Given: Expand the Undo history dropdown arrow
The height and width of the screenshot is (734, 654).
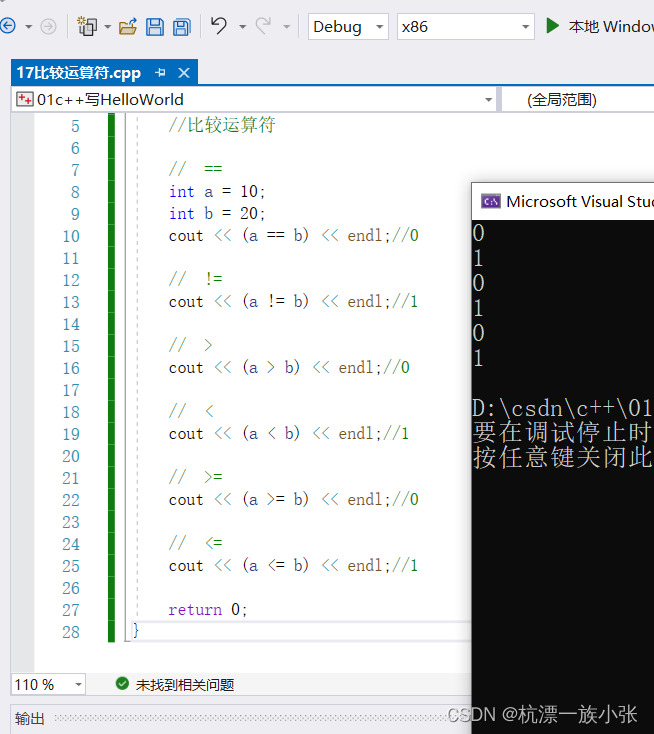Looking at the screenshot, I should [x=242, y=27].
